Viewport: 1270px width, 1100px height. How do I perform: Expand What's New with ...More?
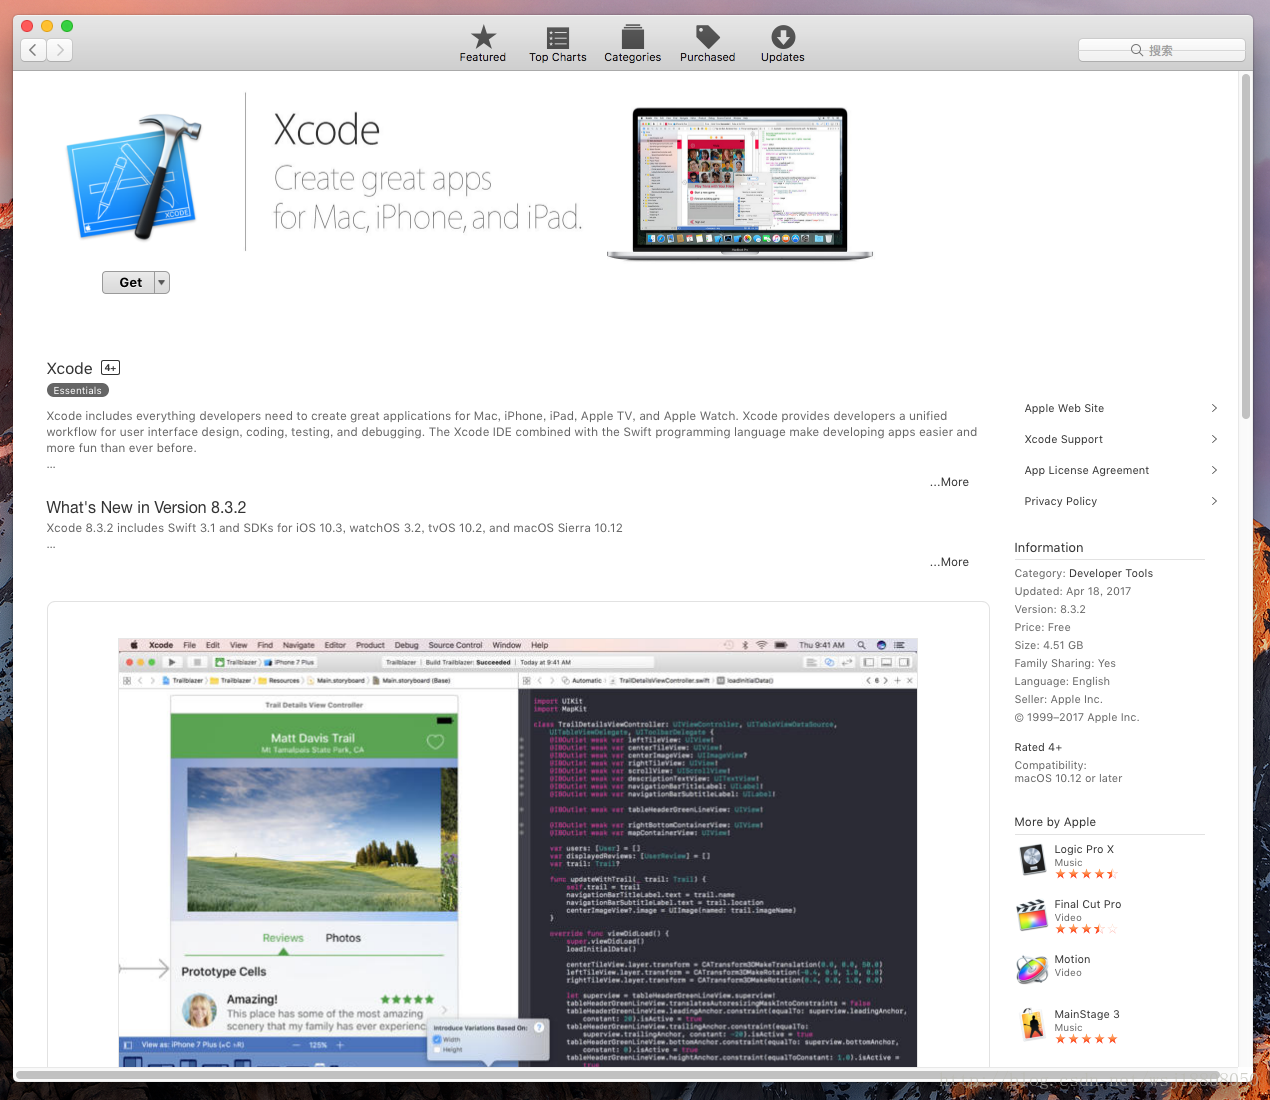(949, 562)
